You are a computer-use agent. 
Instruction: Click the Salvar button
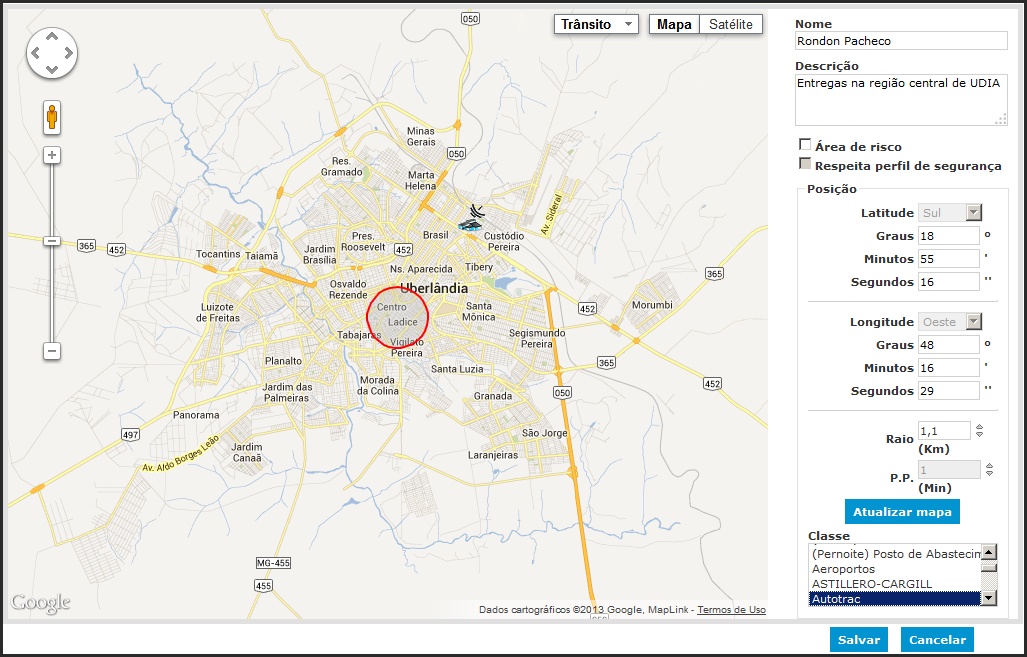click(859, 640)
